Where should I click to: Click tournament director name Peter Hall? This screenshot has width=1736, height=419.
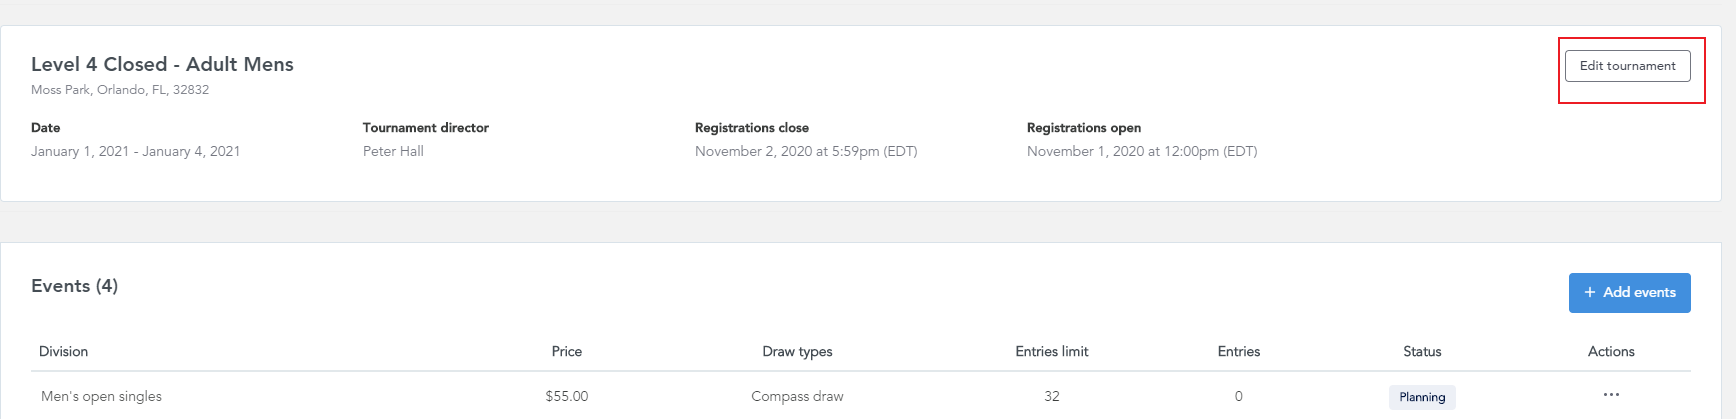pyautogui.click(x=393, y=151)
